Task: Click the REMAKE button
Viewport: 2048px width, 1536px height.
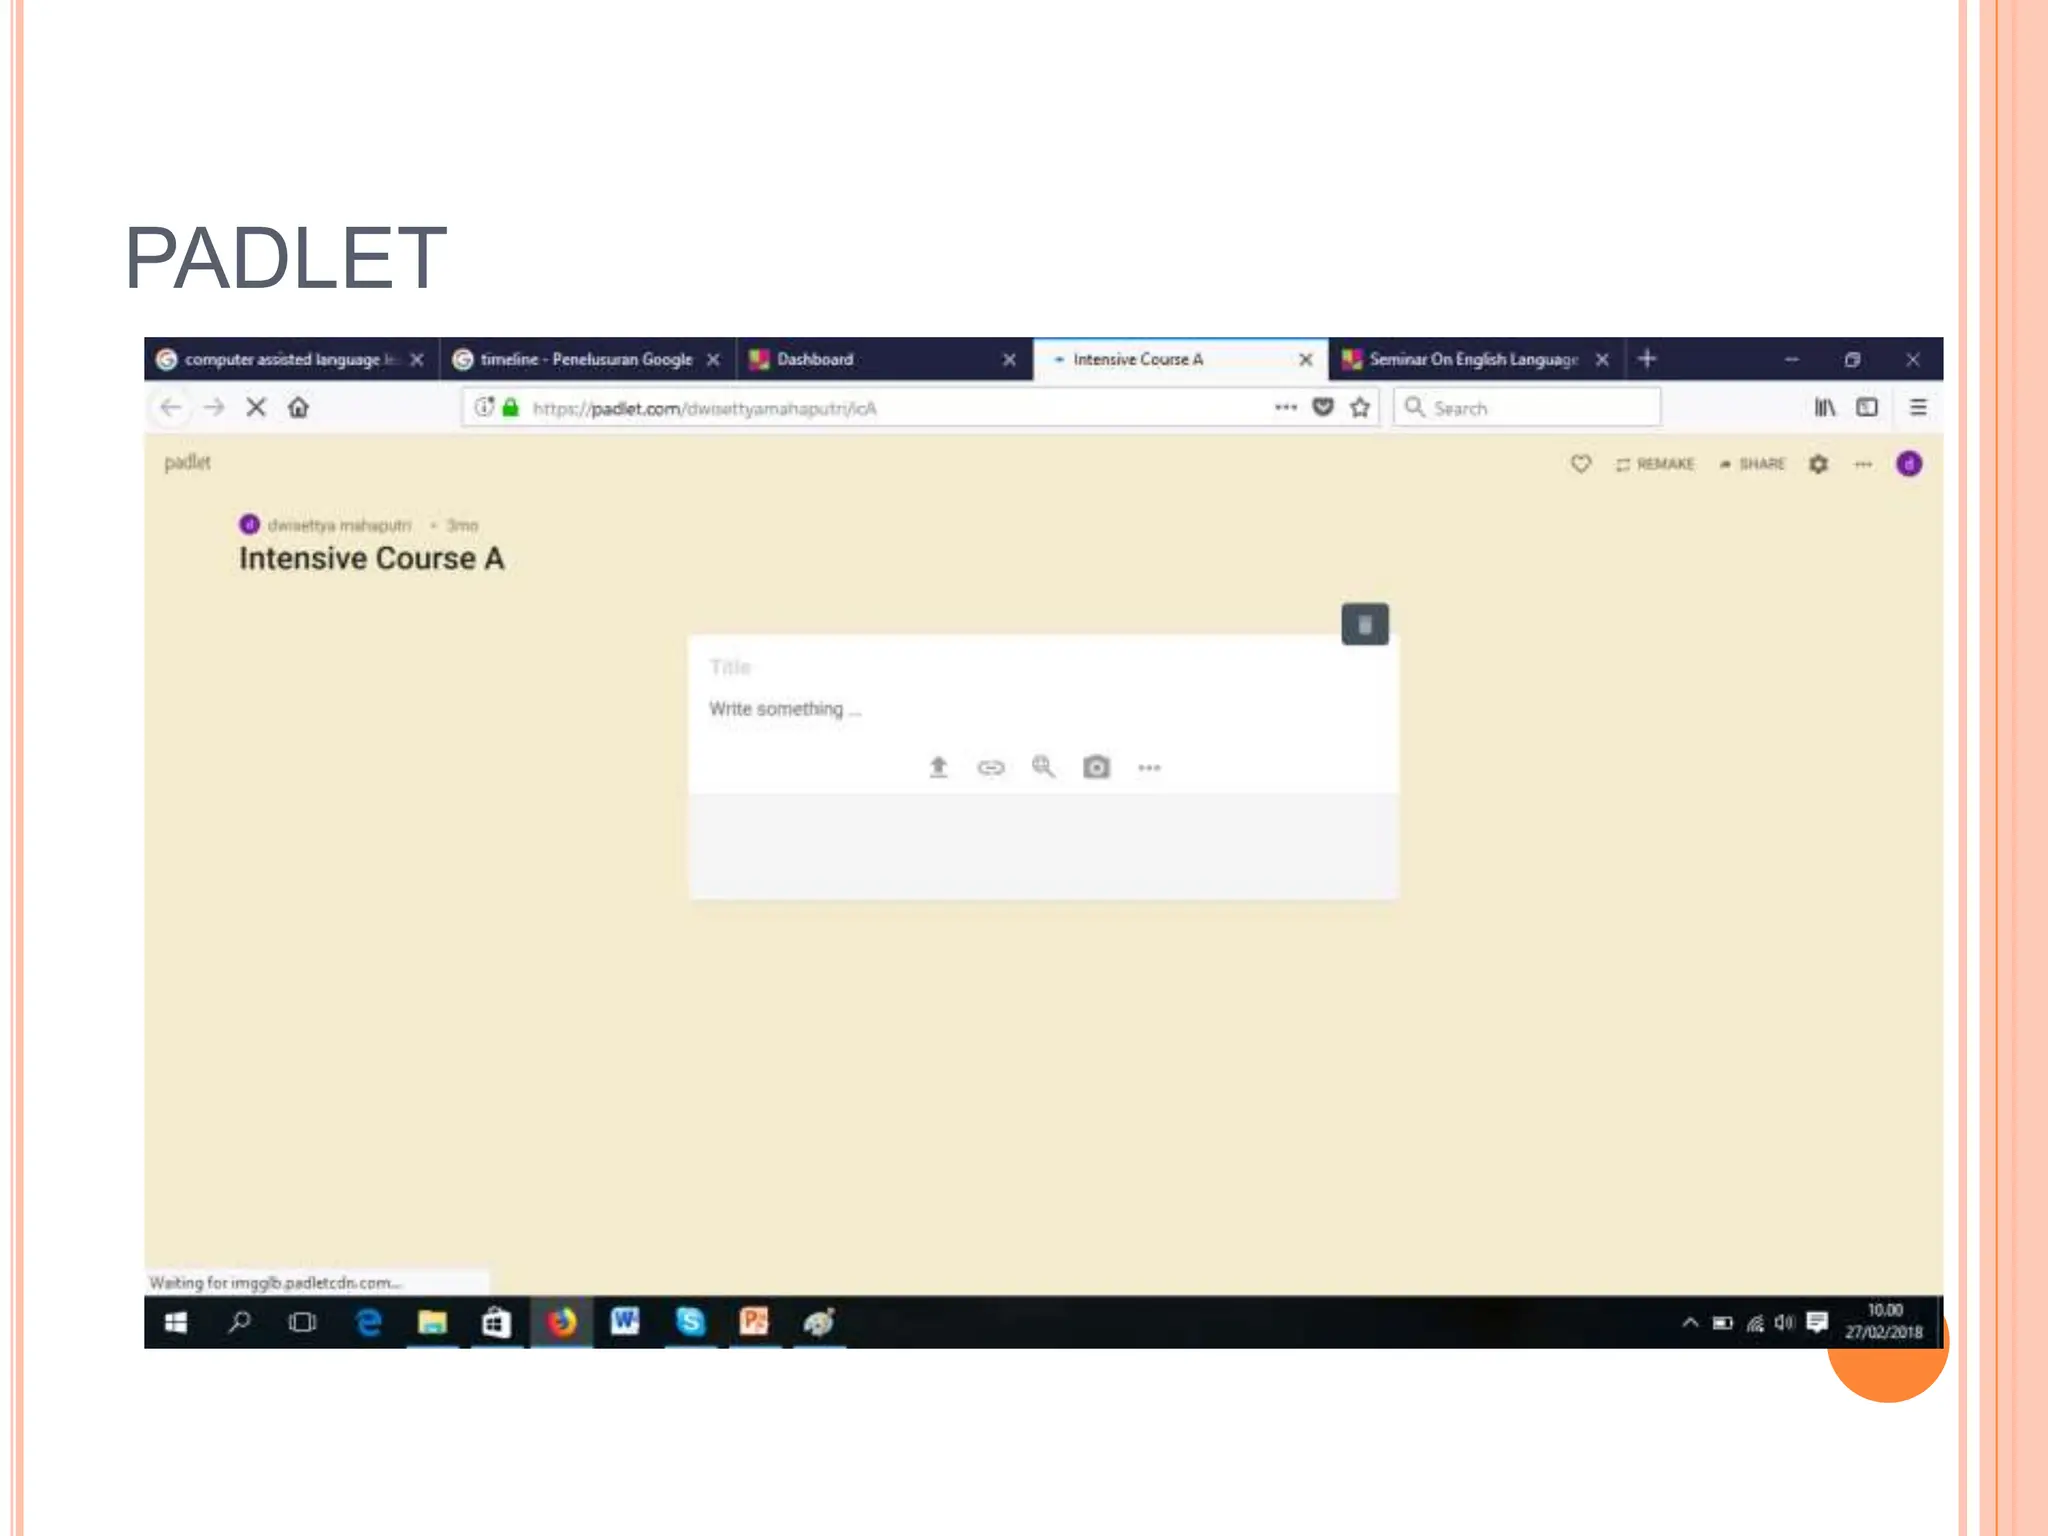Action: click(1655, 464)
